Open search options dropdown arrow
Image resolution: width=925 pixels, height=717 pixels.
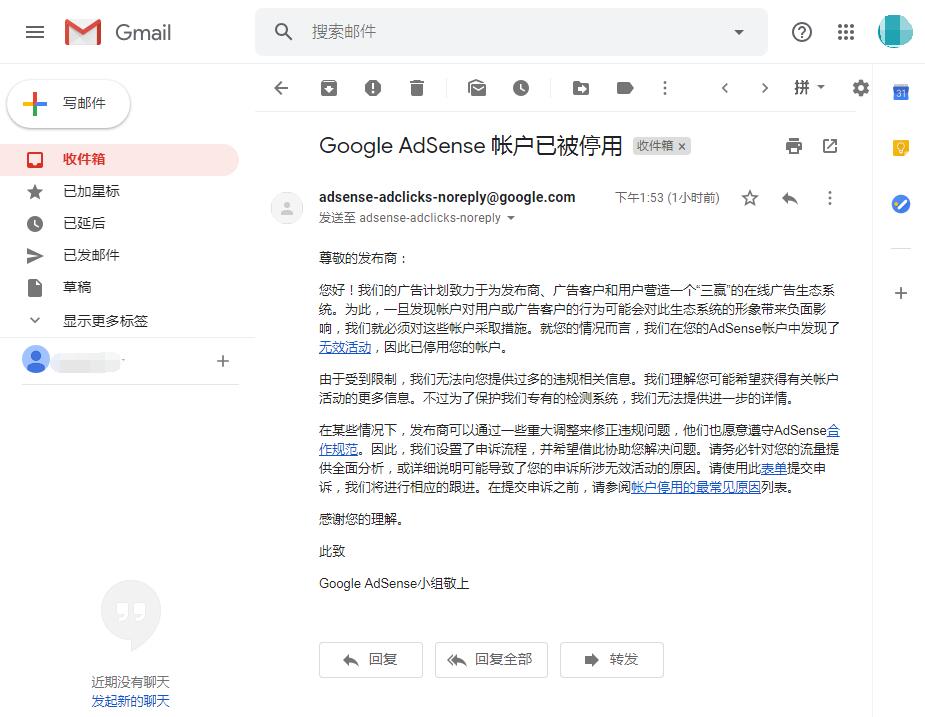[x=739, y=32]
